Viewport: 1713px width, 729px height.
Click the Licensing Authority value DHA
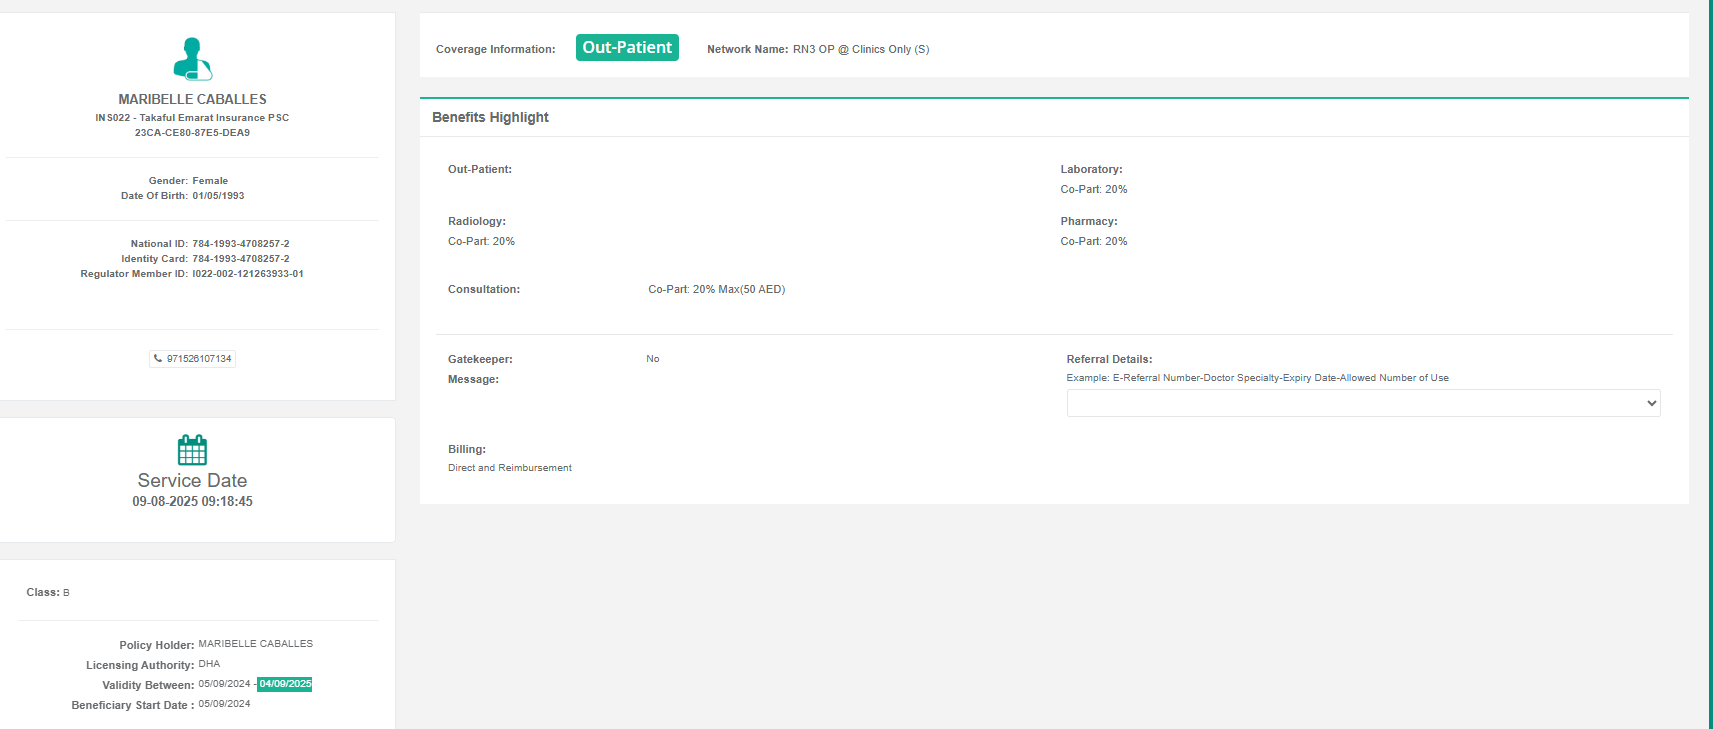pos(209,664)
